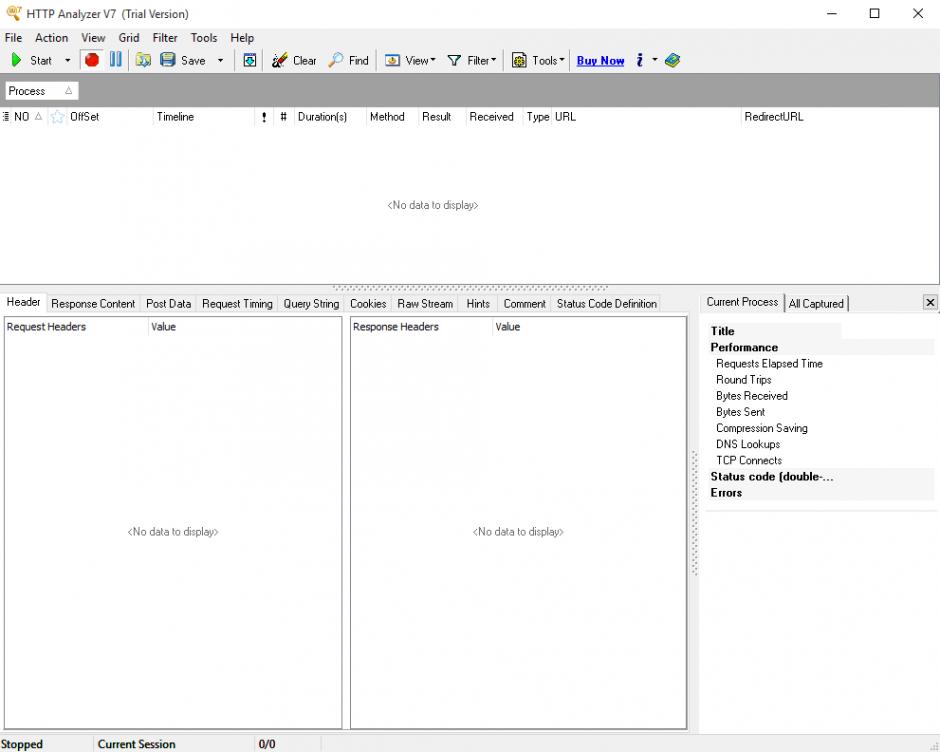Switch to the Comment tab

[525, 303]
